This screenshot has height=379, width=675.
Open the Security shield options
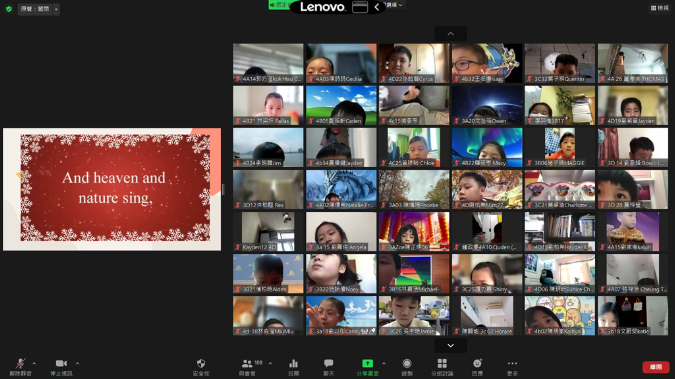tap(201, 367)
